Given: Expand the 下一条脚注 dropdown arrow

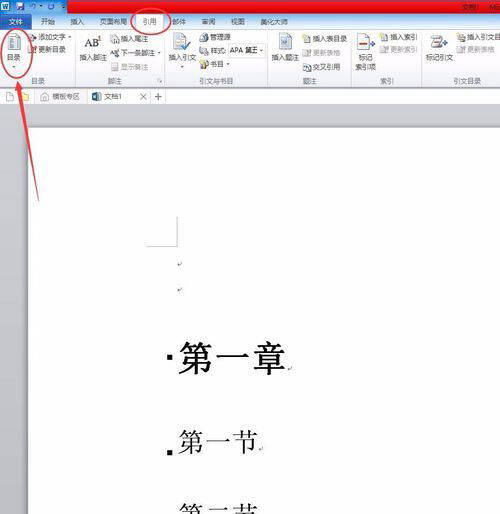Looking at the screenshot, I should (x=159, y=53).
